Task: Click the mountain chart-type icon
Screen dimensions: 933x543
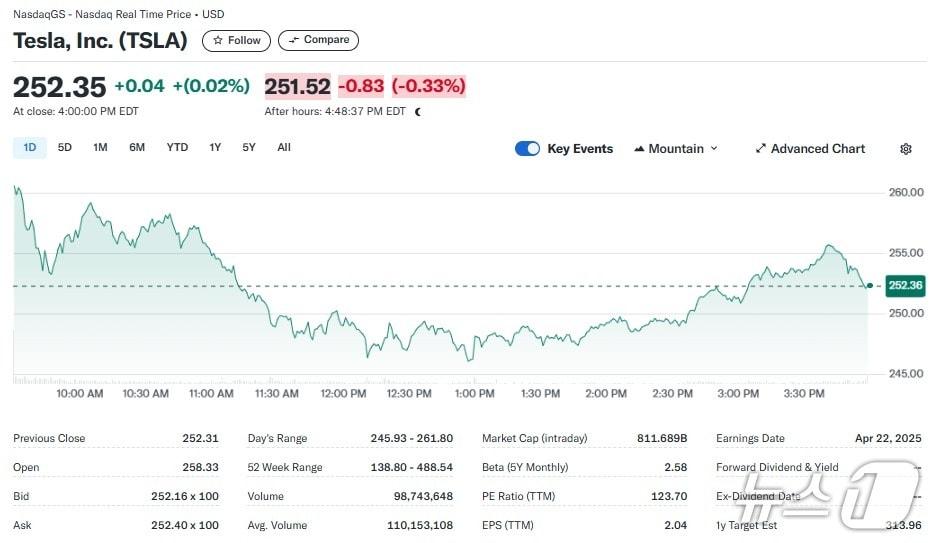Action: click(x=638, y=149)
